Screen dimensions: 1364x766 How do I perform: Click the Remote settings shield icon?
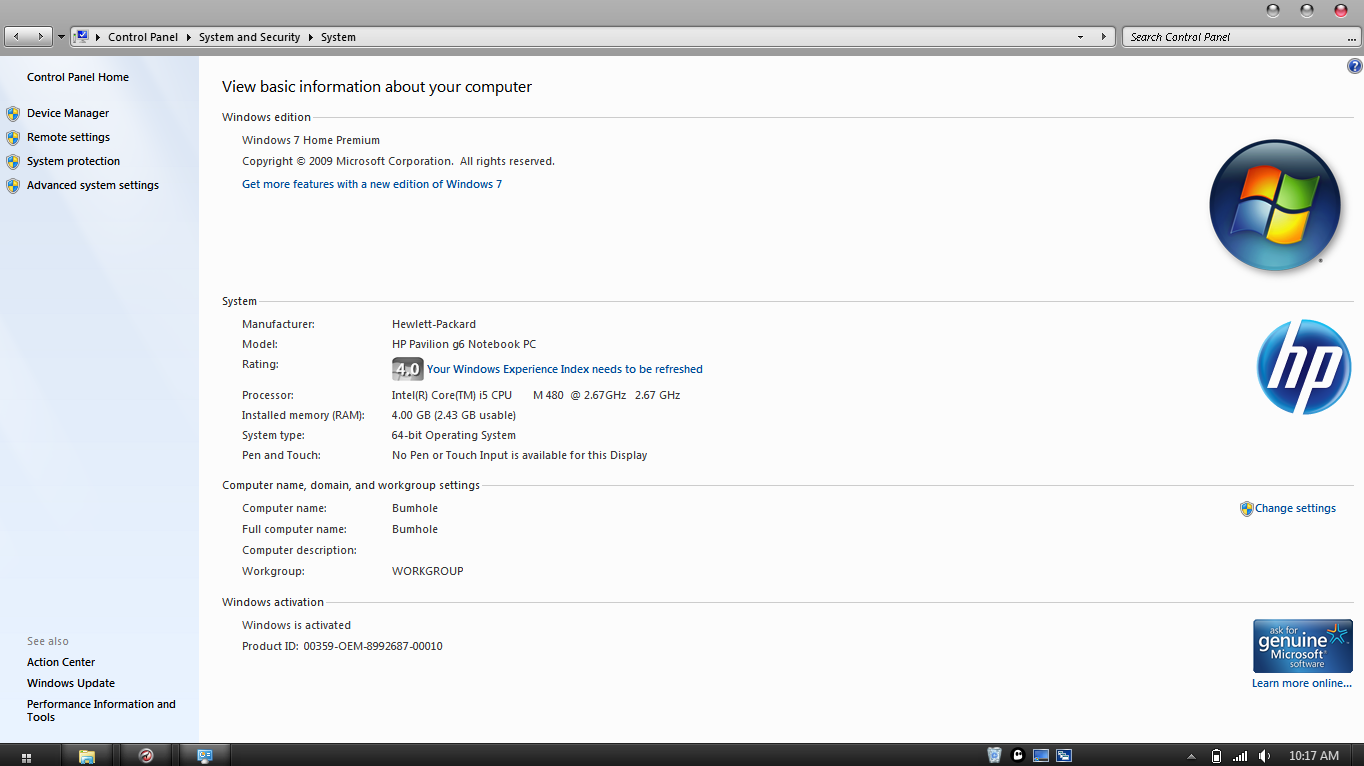click(13, 138)
